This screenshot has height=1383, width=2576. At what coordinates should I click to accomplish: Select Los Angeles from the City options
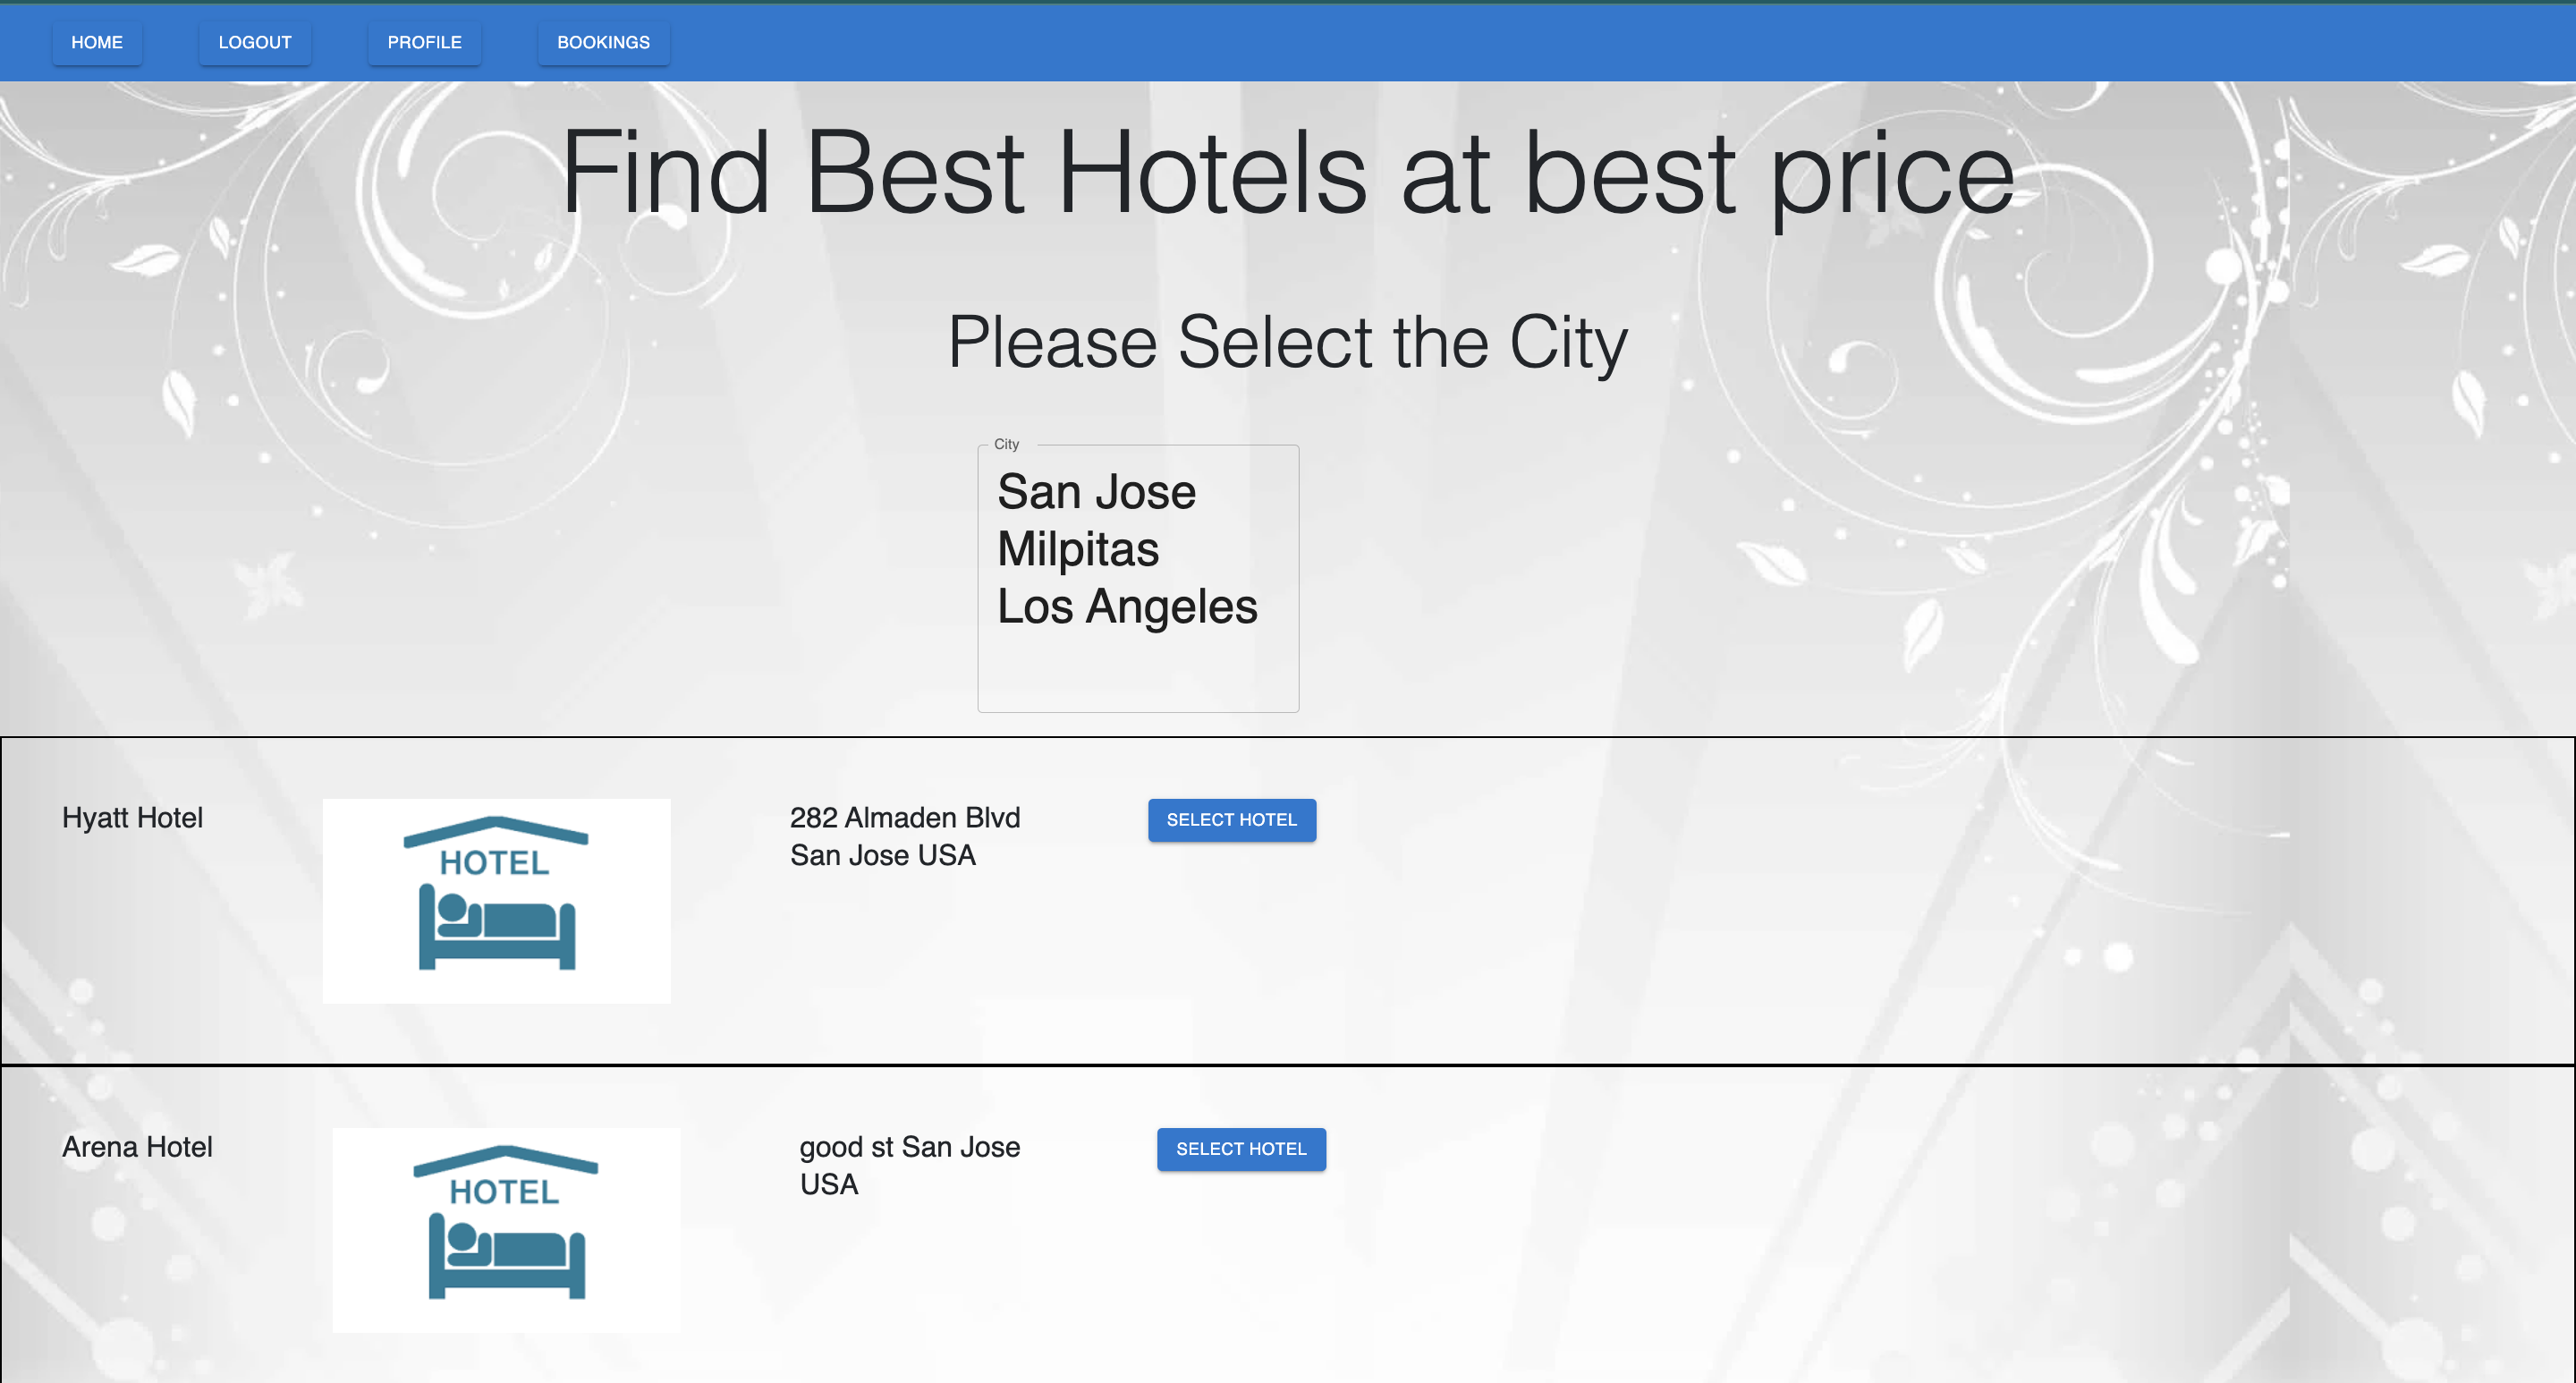click(1127, 606)
